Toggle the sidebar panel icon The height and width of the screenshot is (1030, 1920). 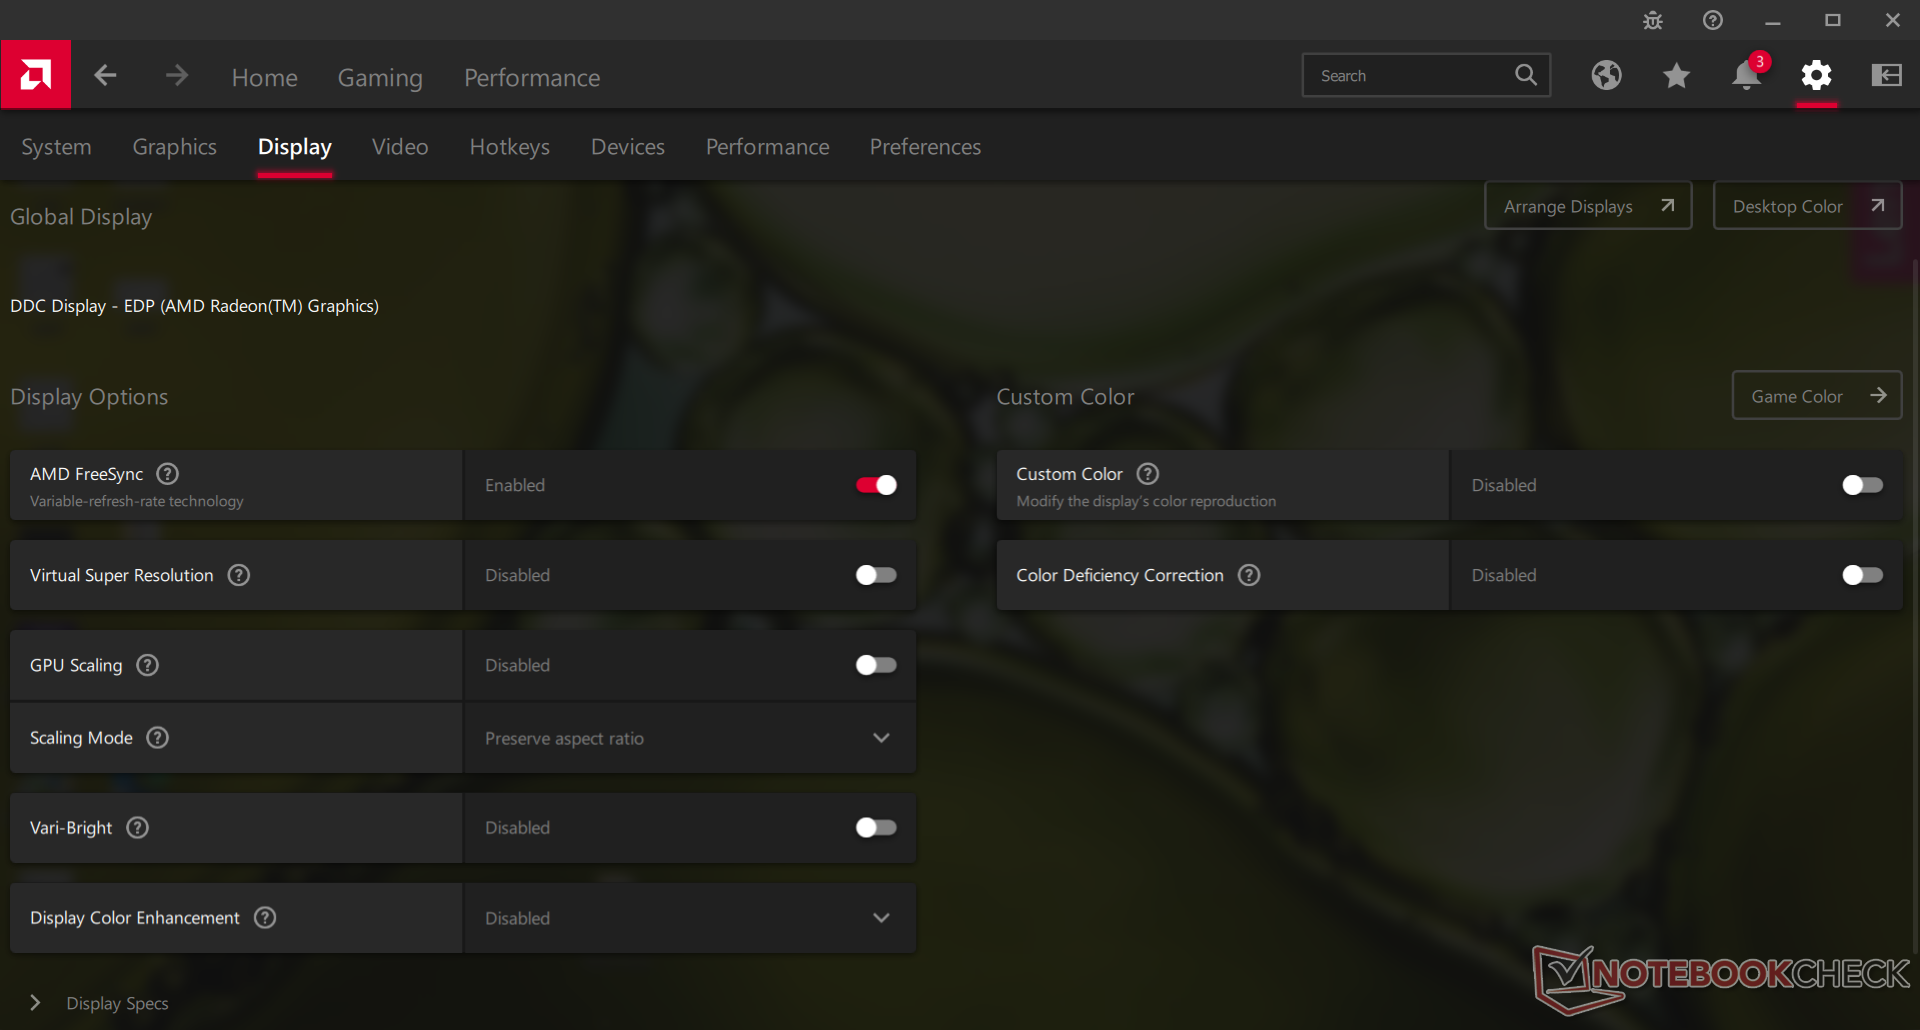(1886, 76)
